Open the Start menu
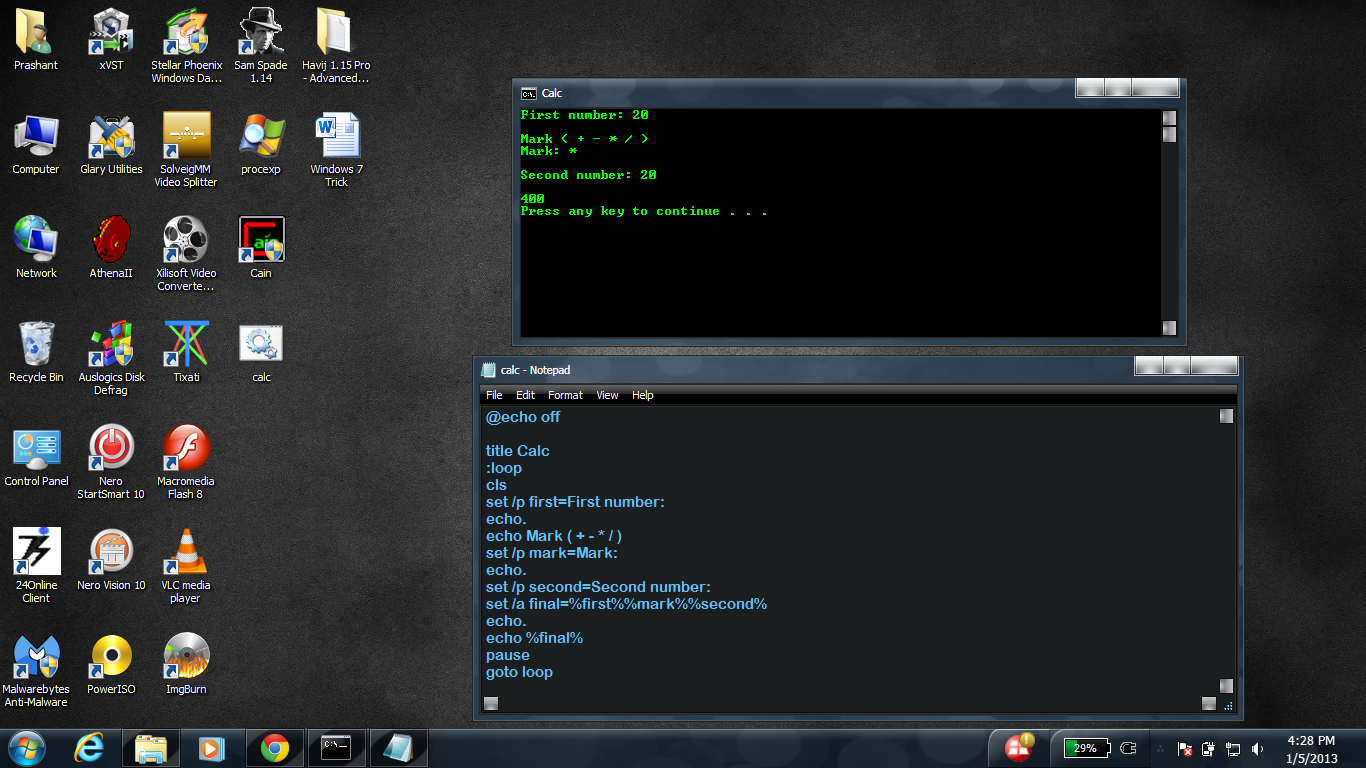 [x=26, y=747]
